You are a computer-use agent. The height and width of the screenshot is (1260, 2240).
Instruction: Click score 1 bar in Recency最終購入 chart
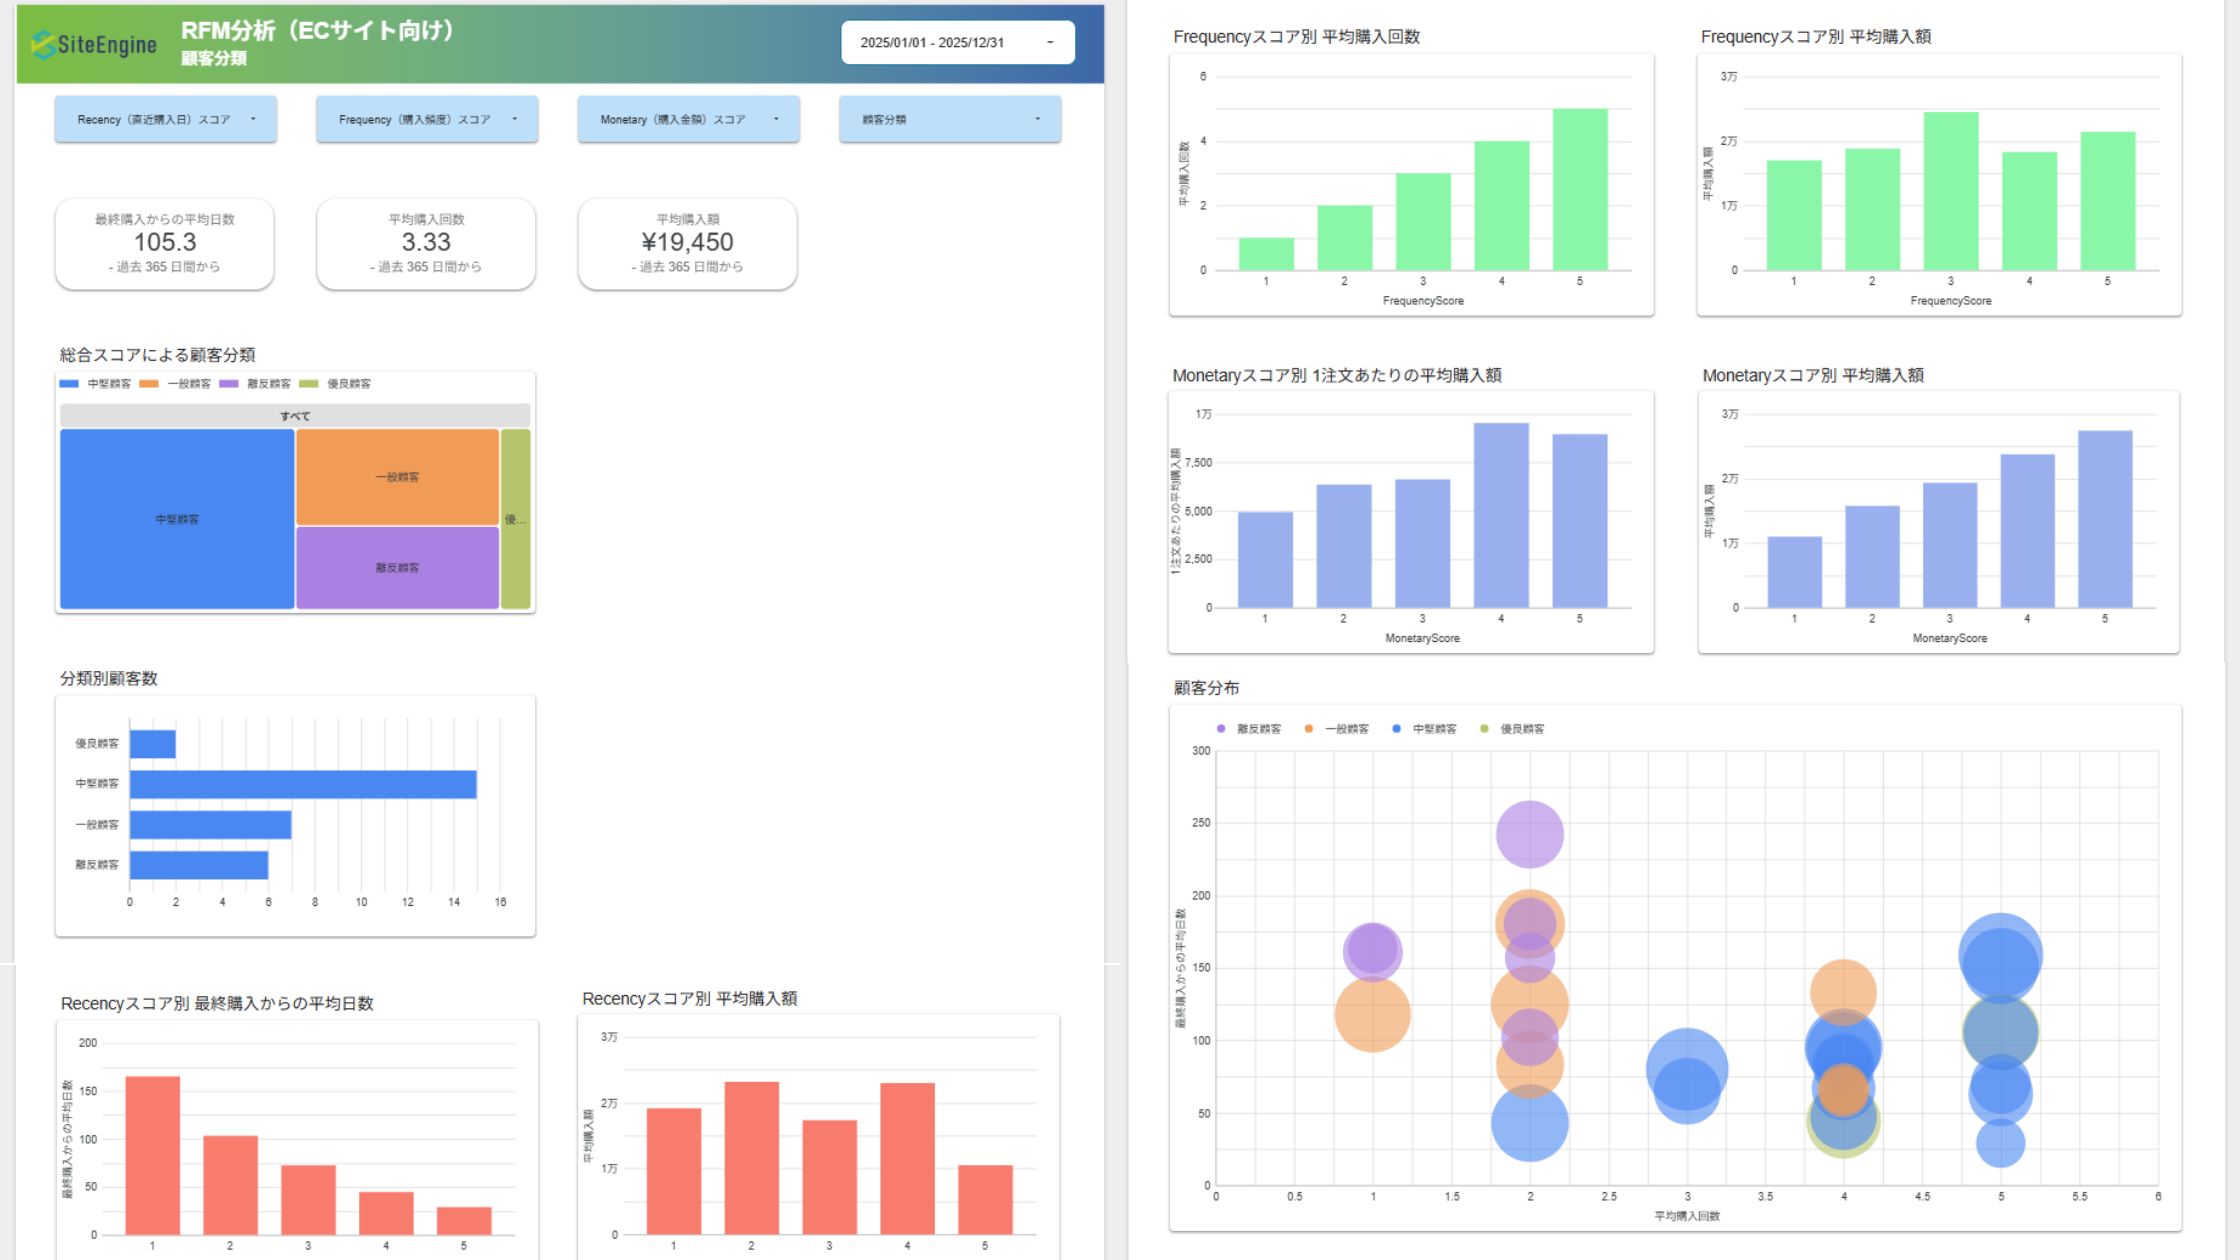click(153, 1155)
